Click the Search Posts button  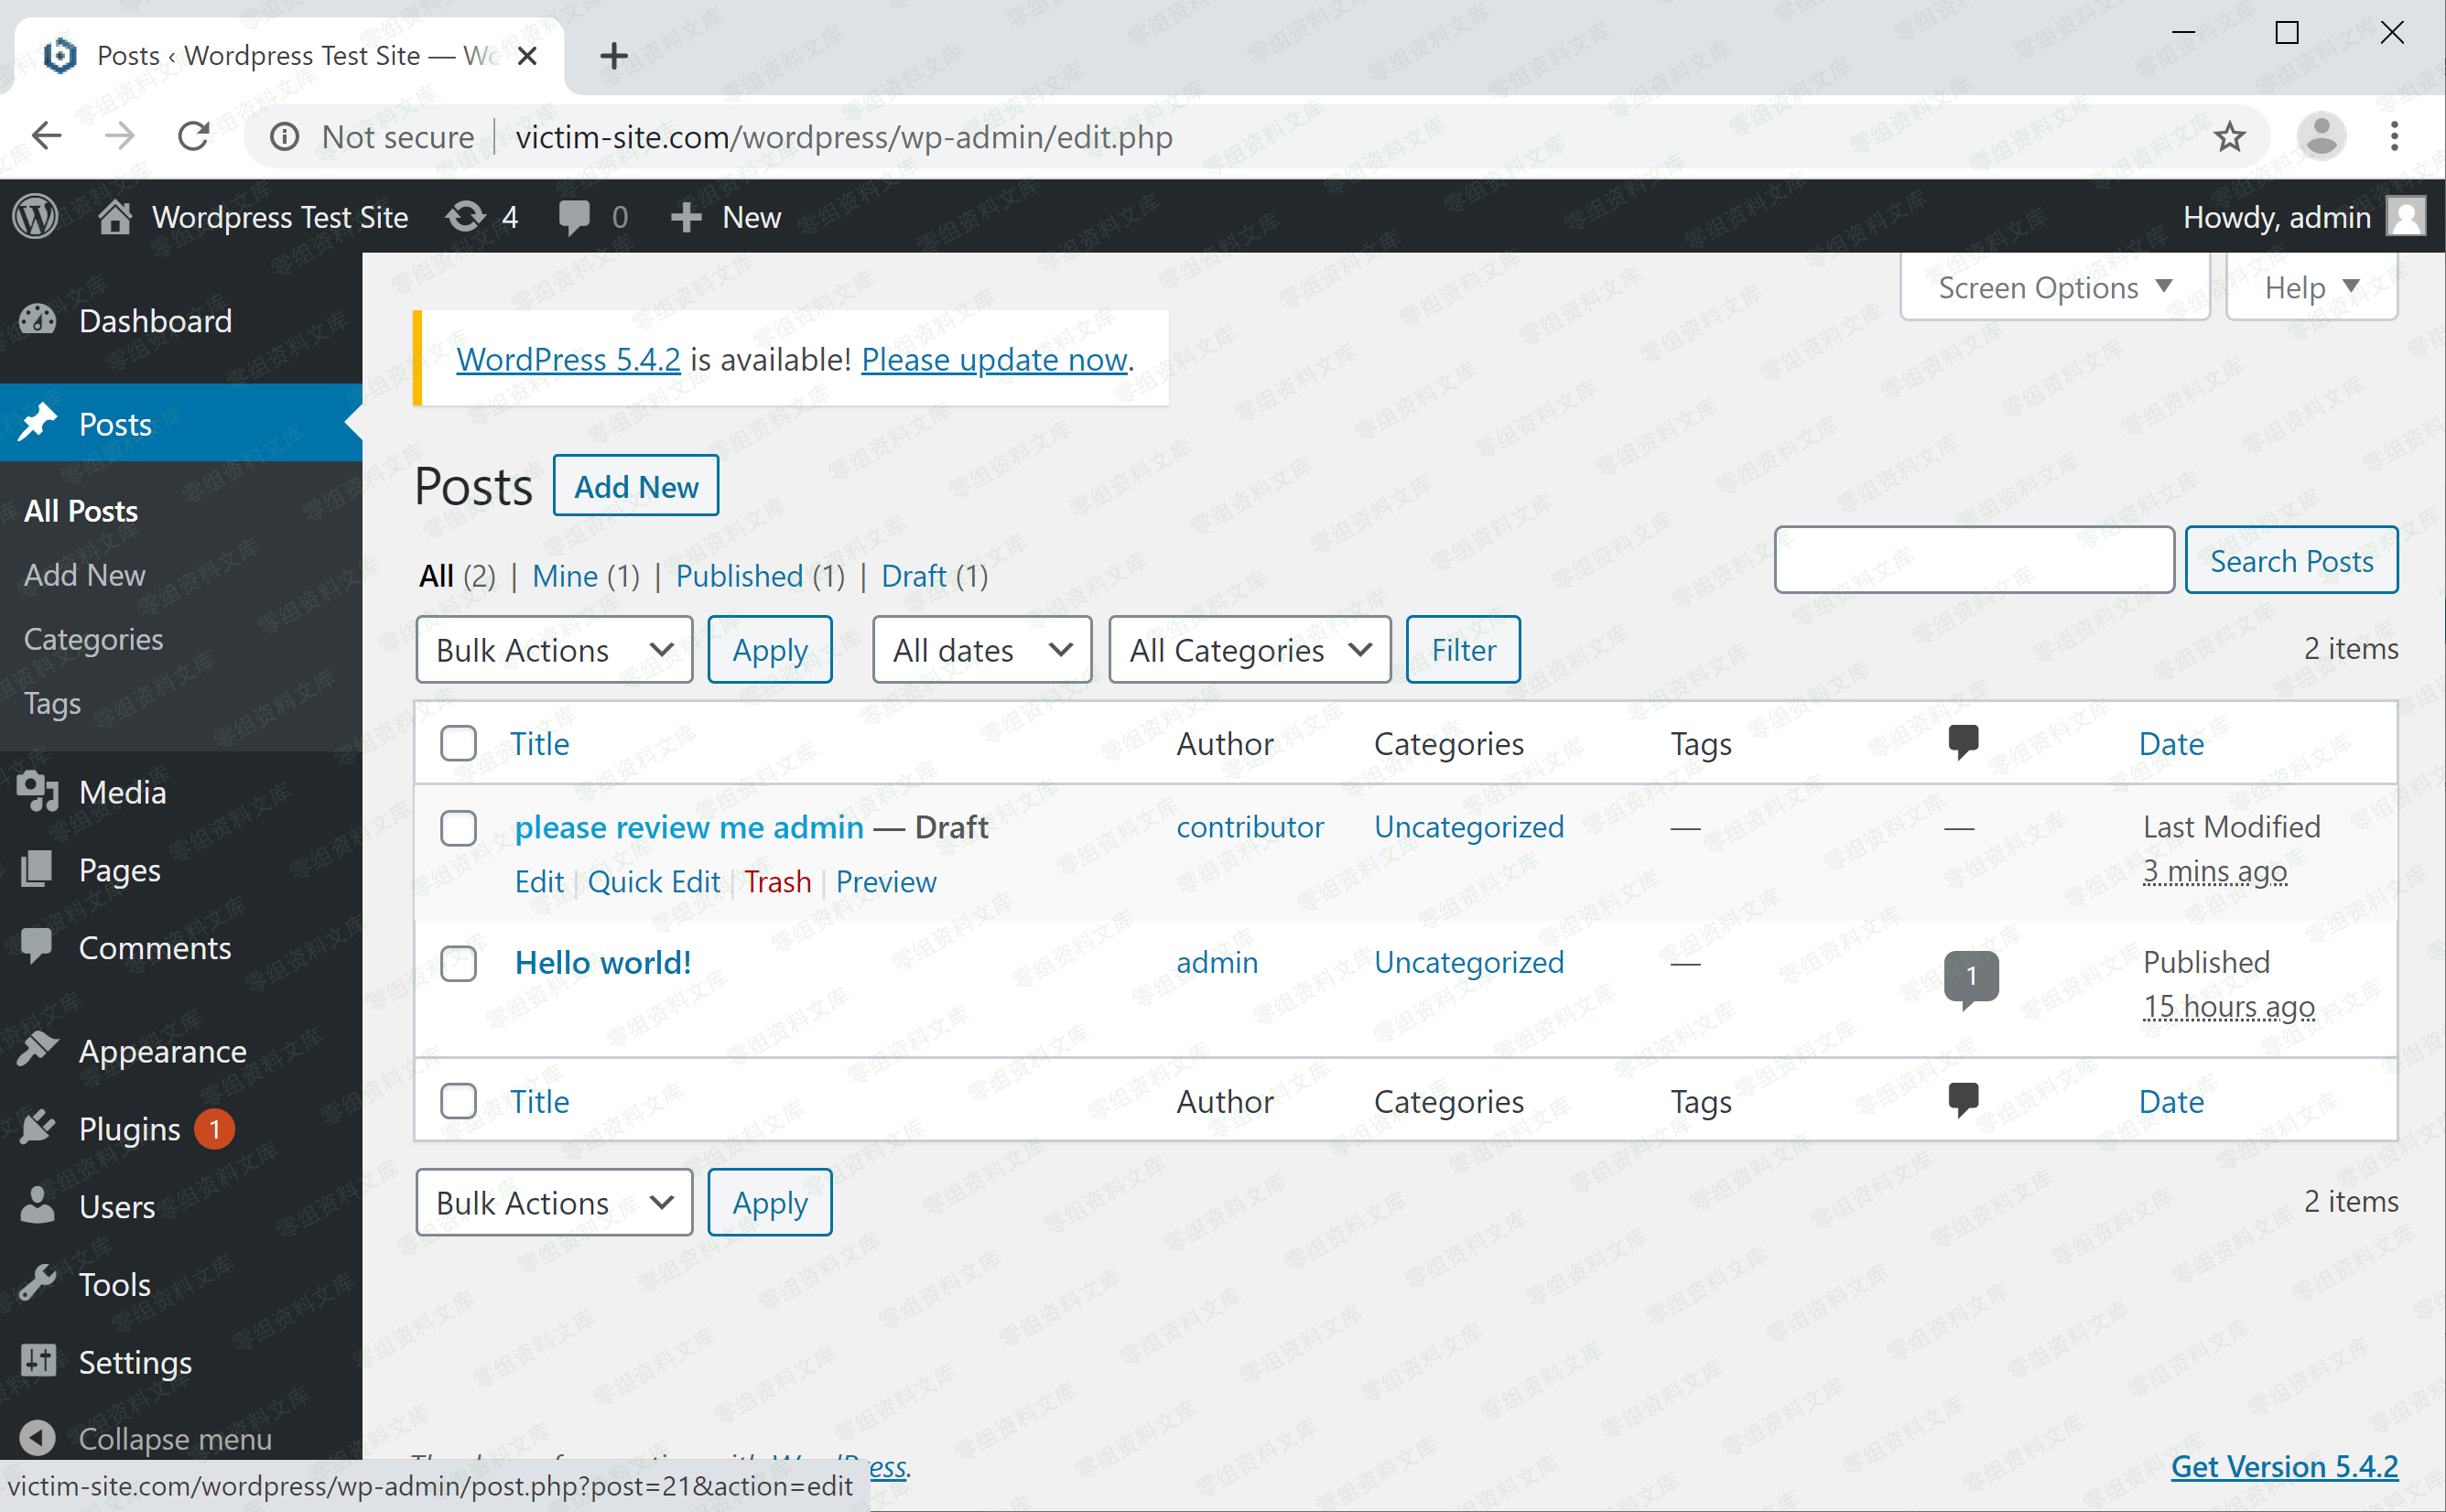click(2291, 560)
